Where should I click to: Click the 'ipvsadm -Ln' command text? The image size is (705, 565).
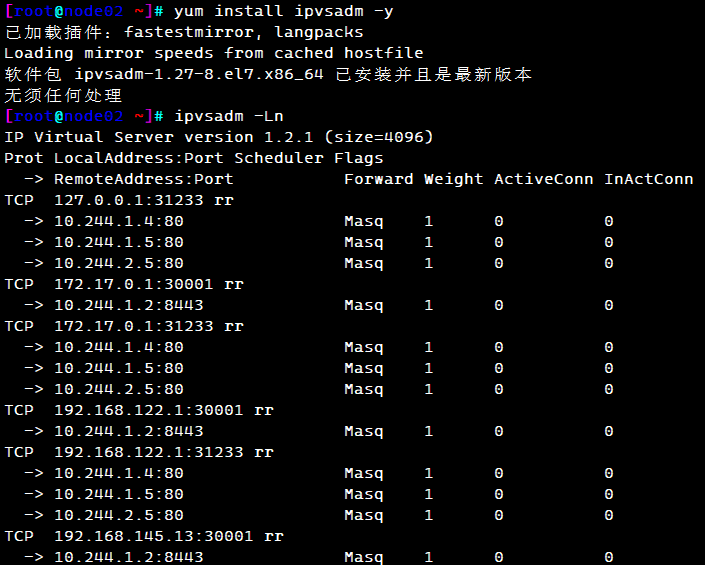coord(229,116)
